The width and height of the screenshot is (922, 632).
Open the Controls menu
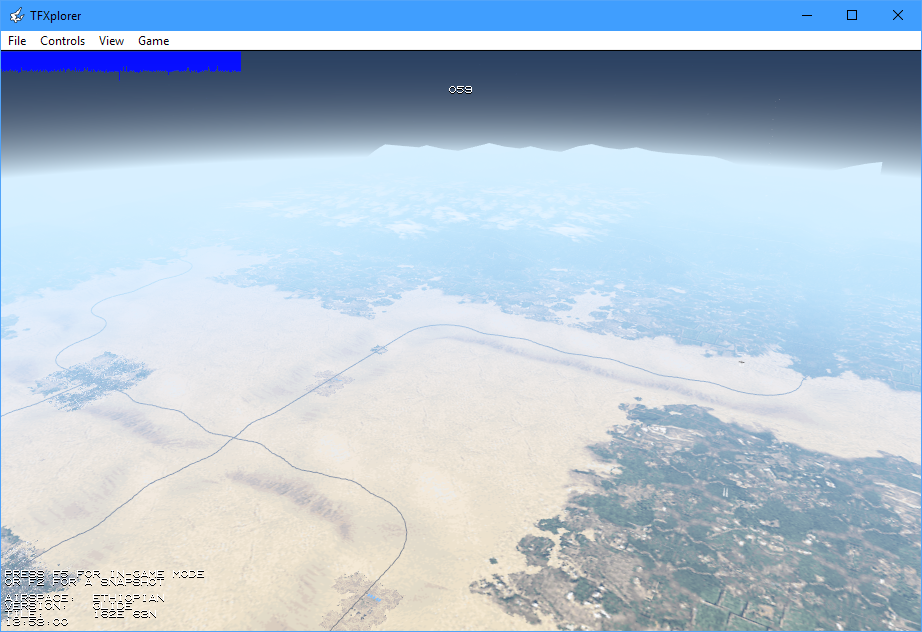point(63,41)
